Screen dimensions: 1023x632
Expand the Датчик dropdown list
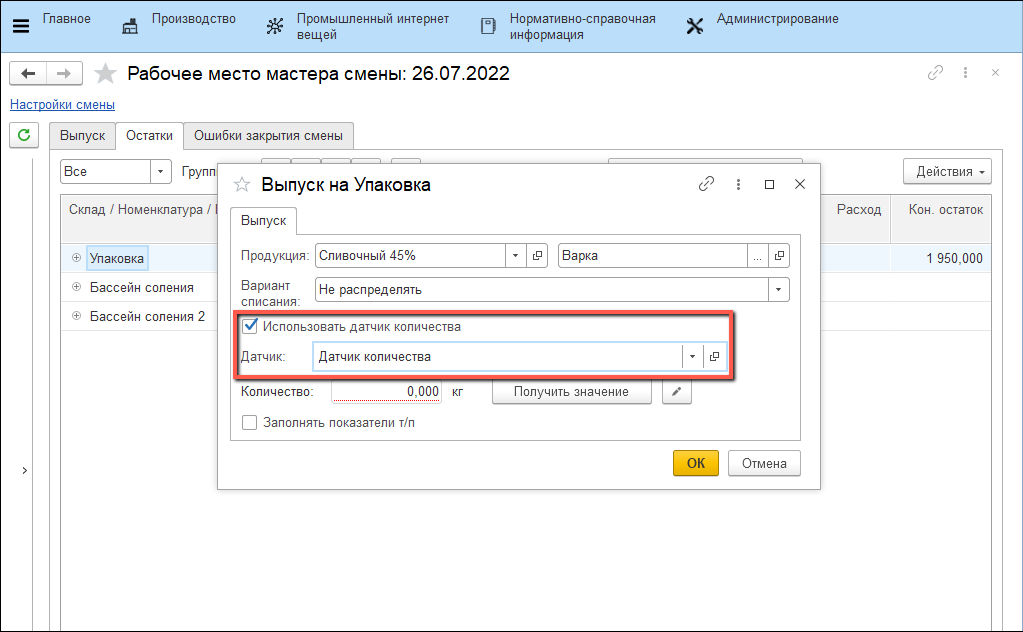coord(692,357)
